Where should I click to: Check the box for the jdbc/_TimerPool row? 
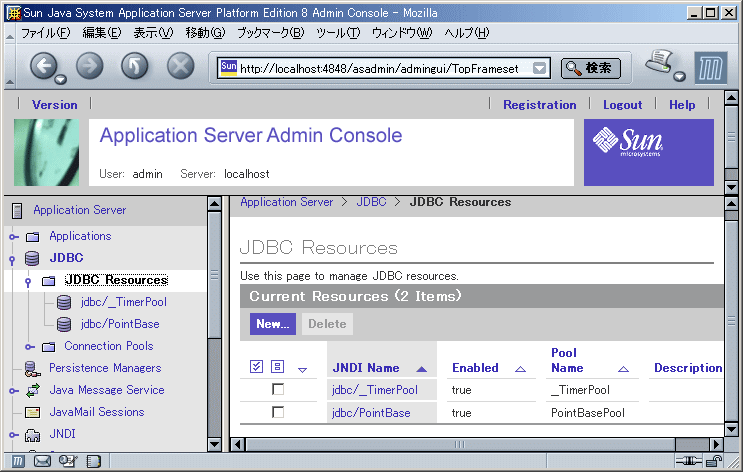coord(278,390)
